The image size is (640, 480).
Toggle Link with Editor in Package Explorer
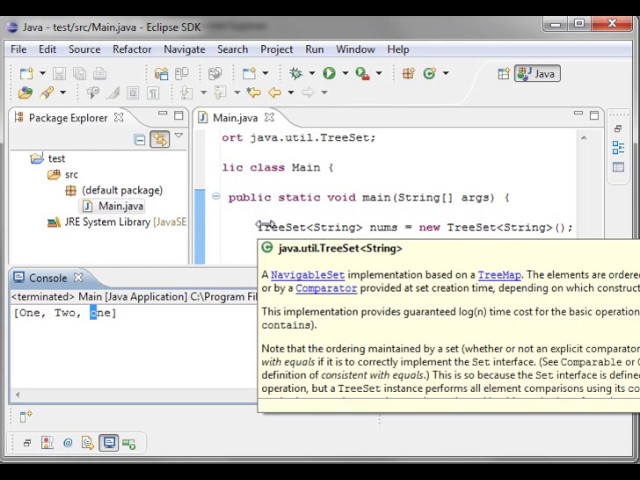(x=160, y=140)
